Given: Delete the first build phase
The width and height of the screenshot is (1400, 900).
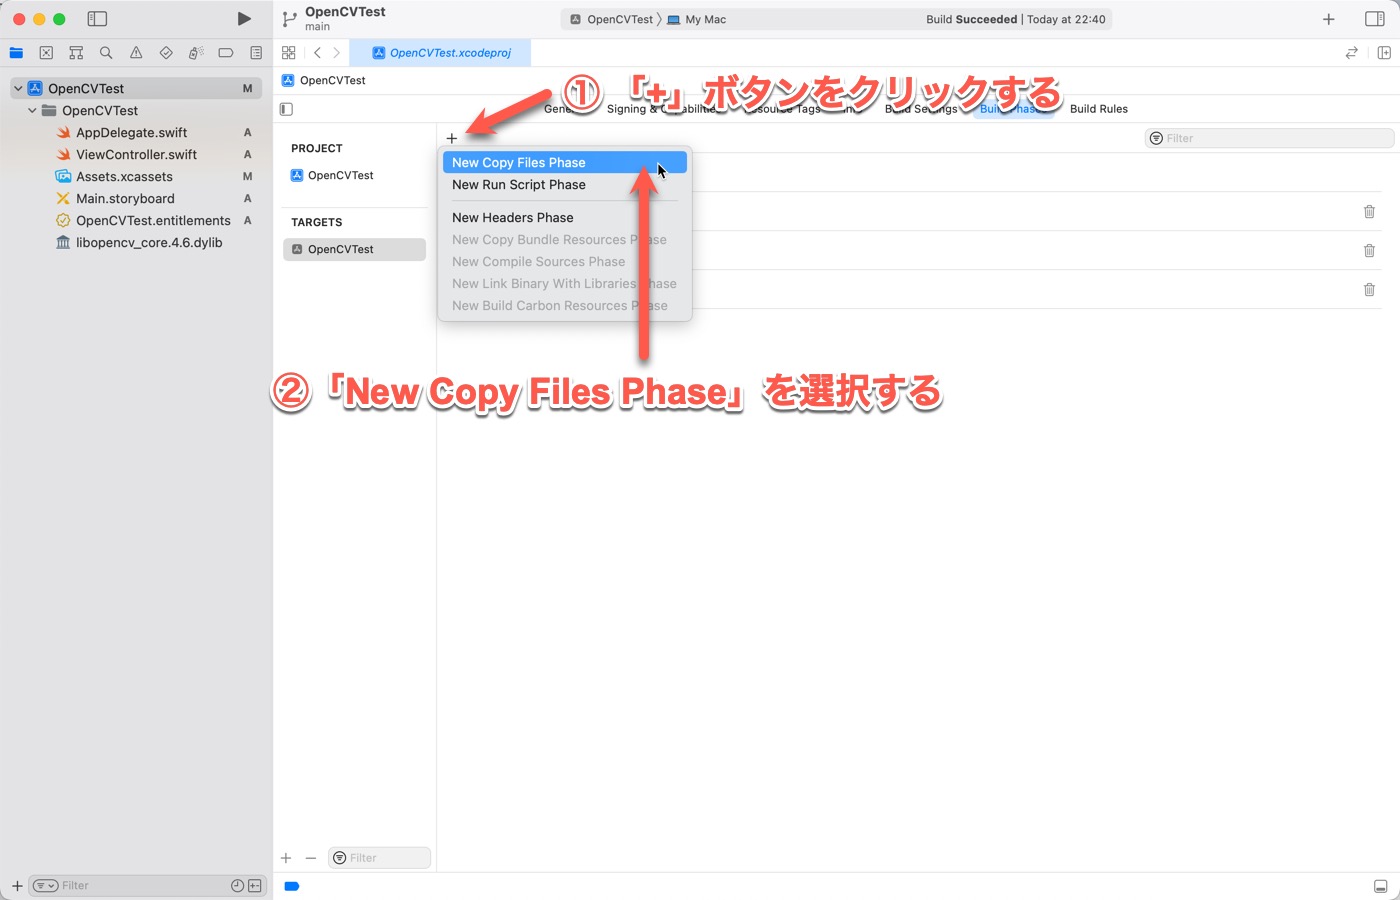Looking at the screenshot, I should click(x=1369, y=211).
